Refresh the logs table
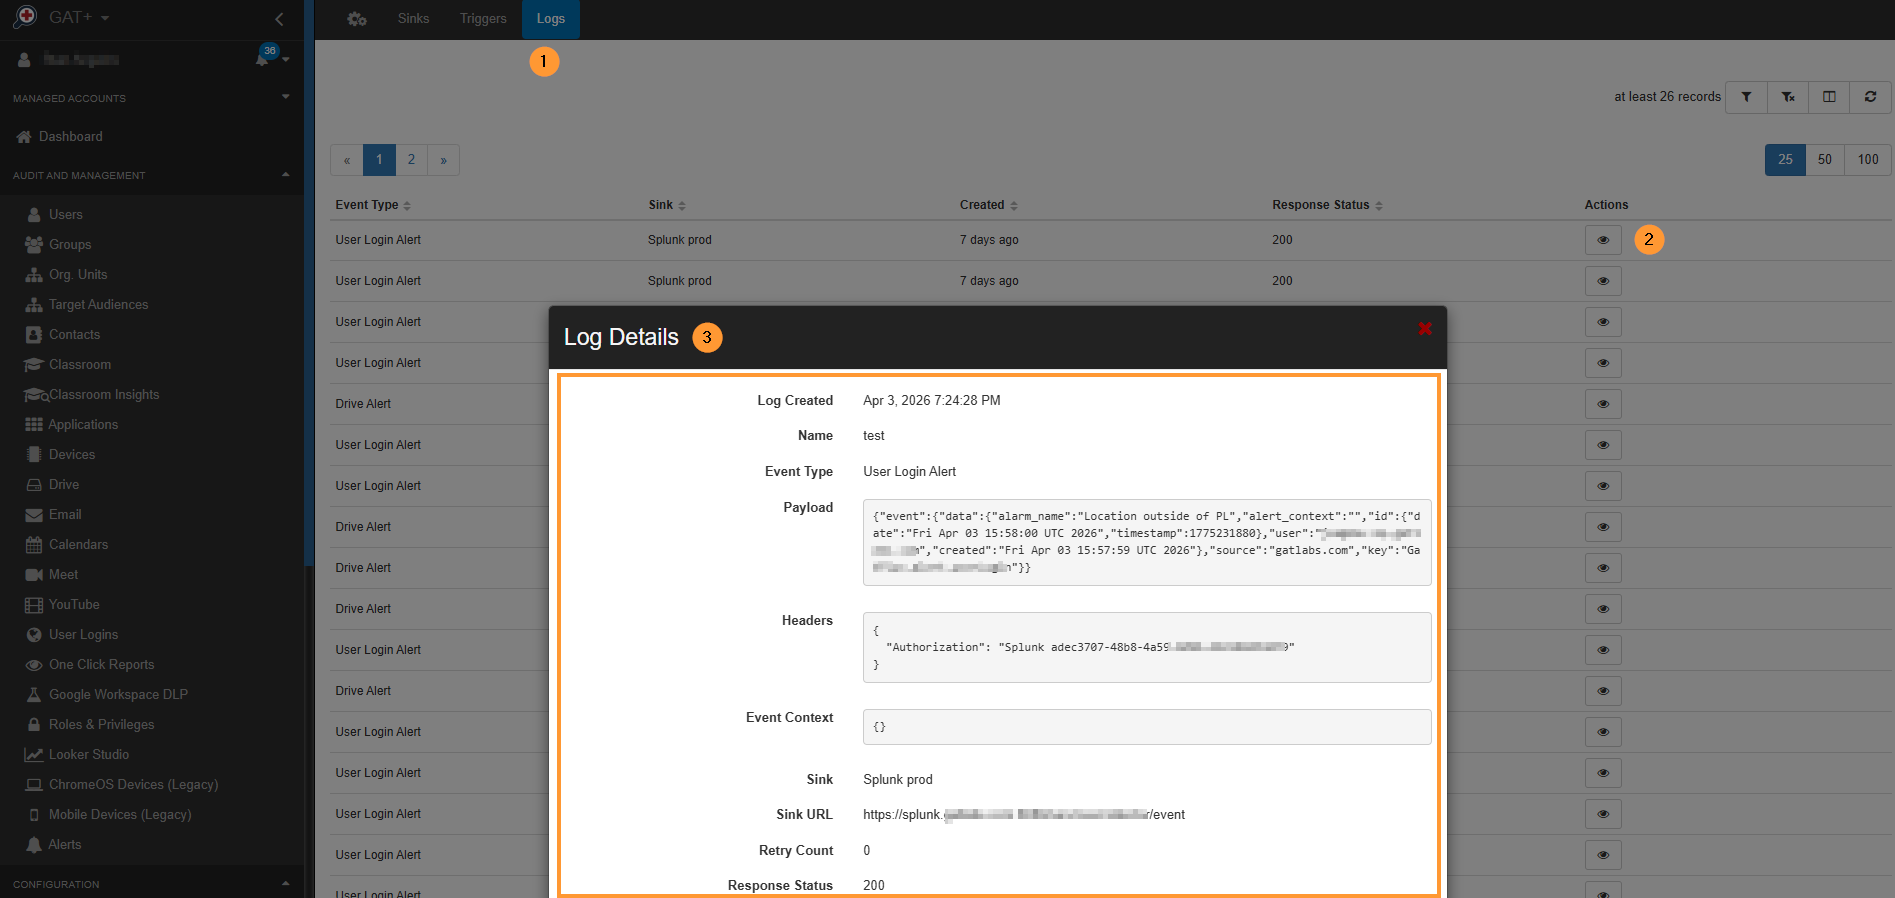1895x898 pixels. (x=1870, y=97)
